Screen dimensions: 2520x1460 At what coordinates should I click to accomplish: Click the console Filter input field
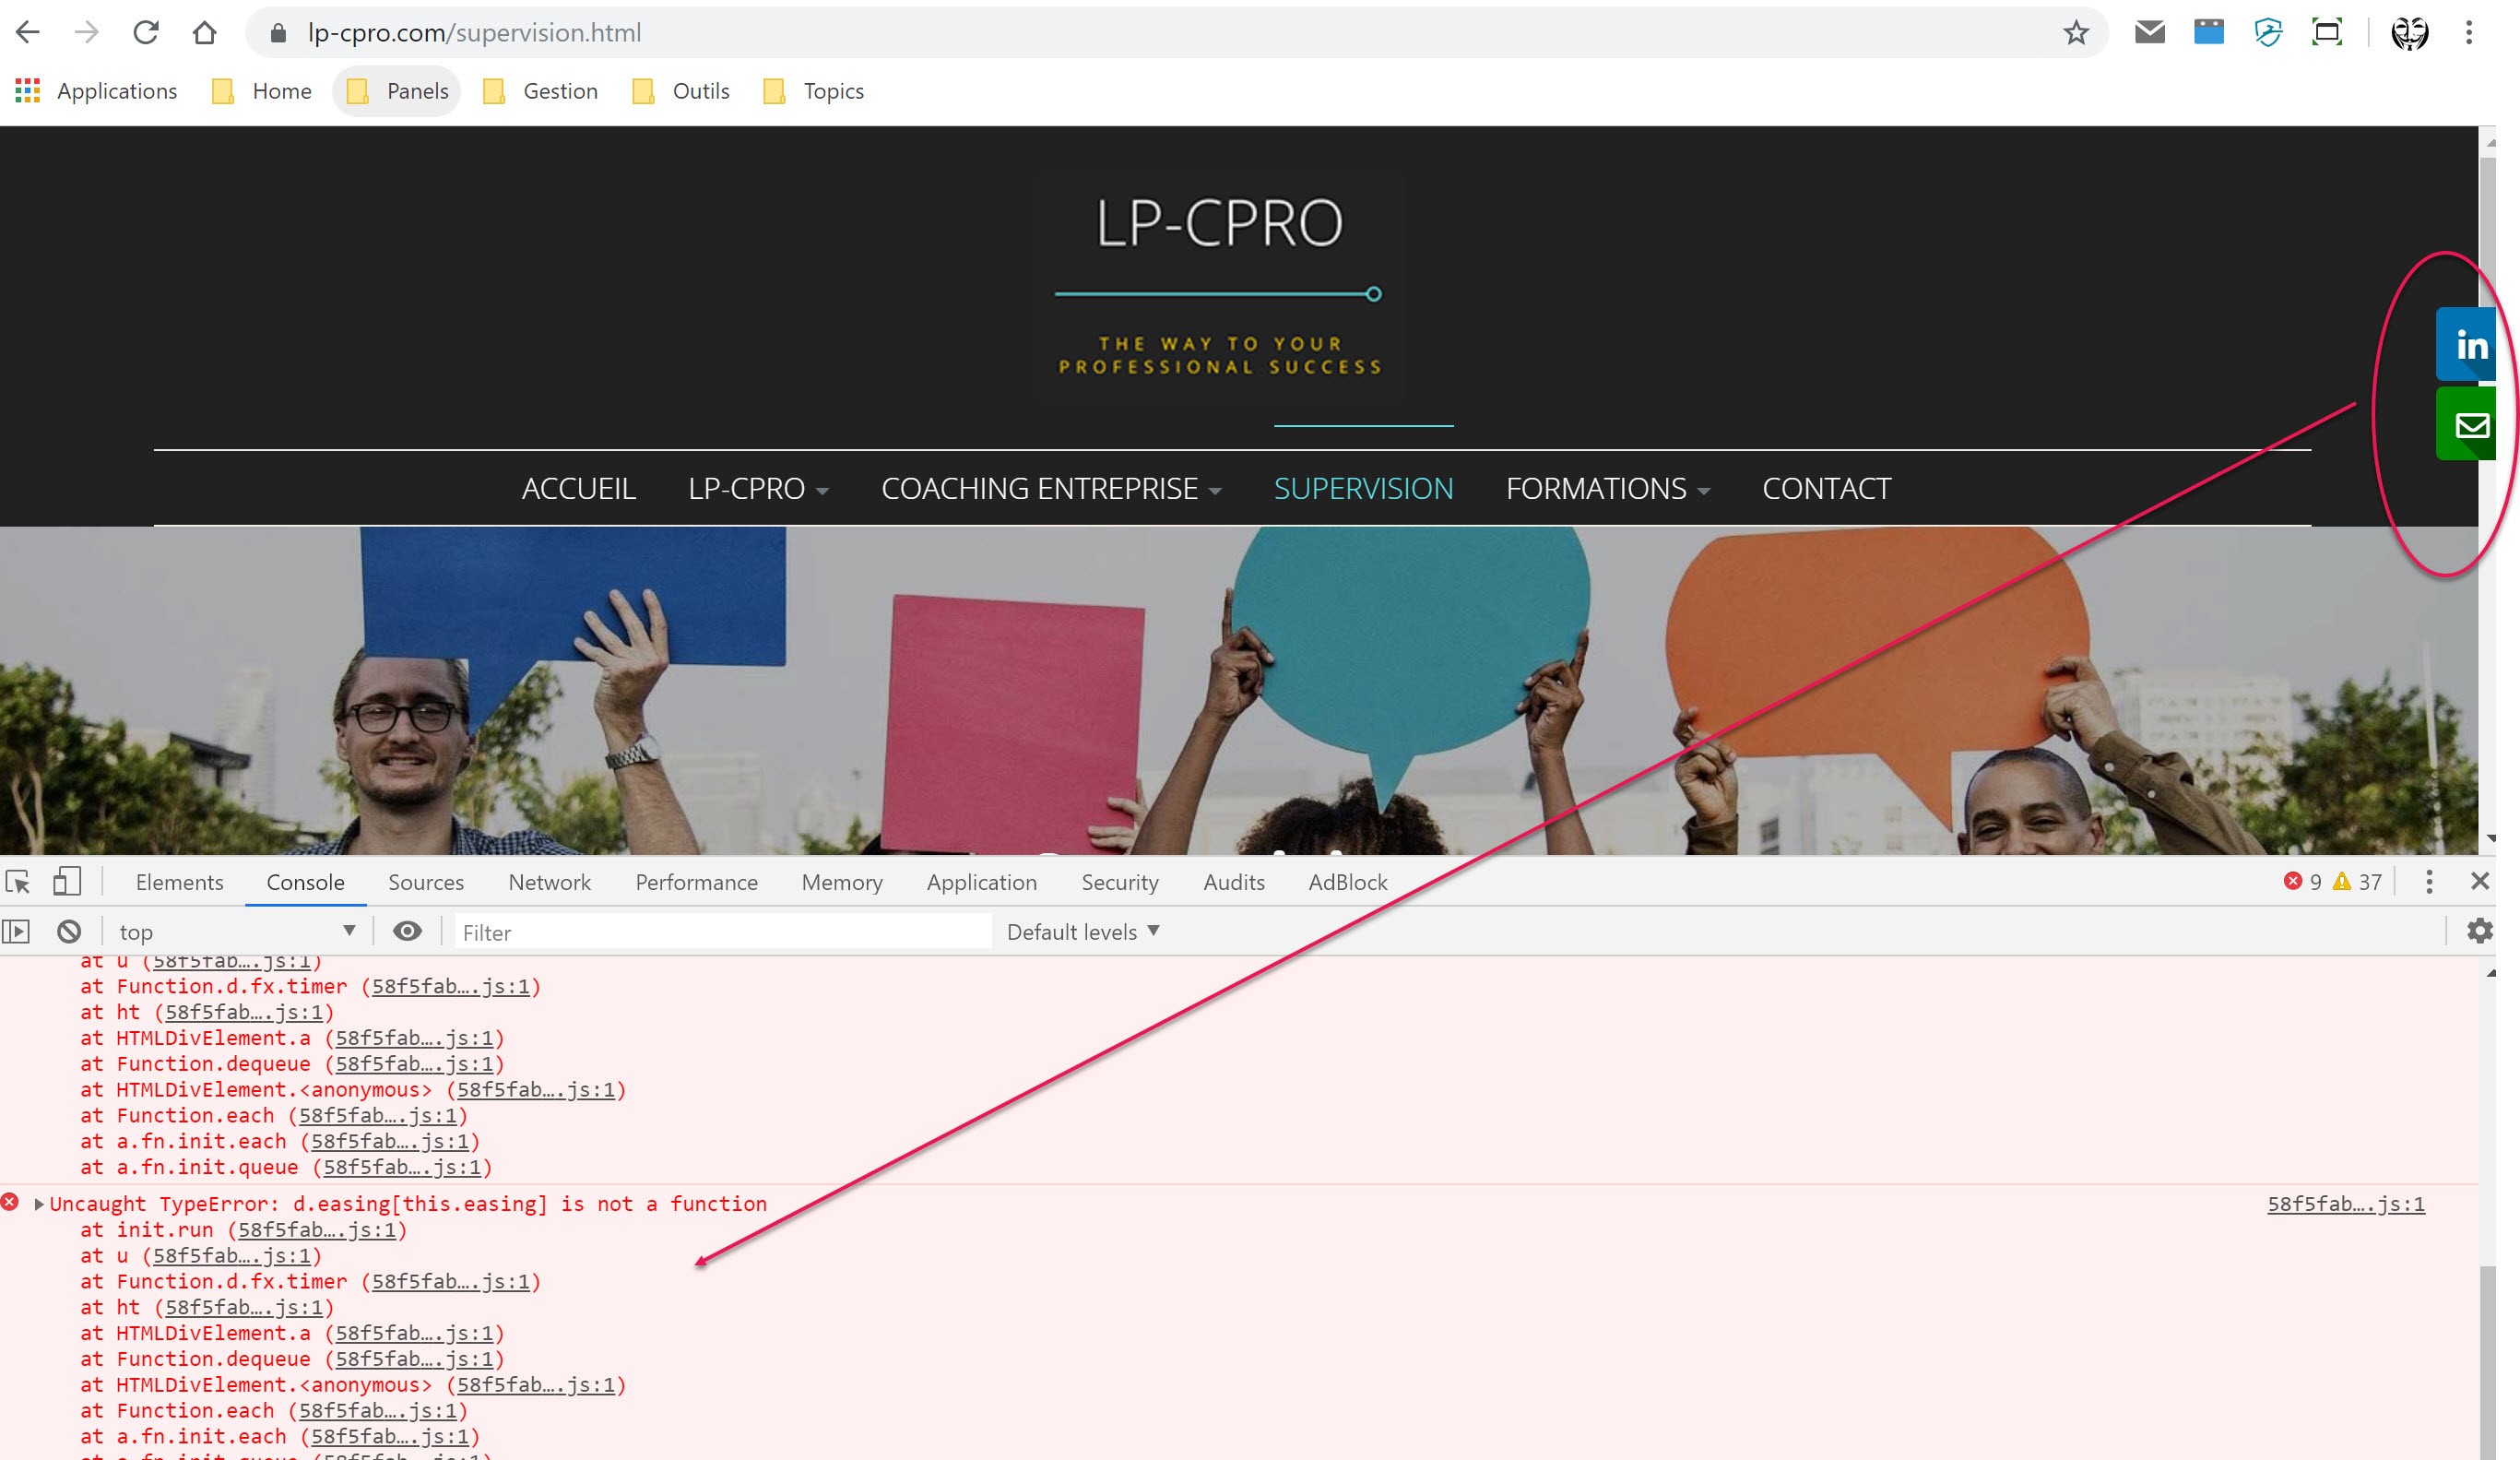[720, 932]
